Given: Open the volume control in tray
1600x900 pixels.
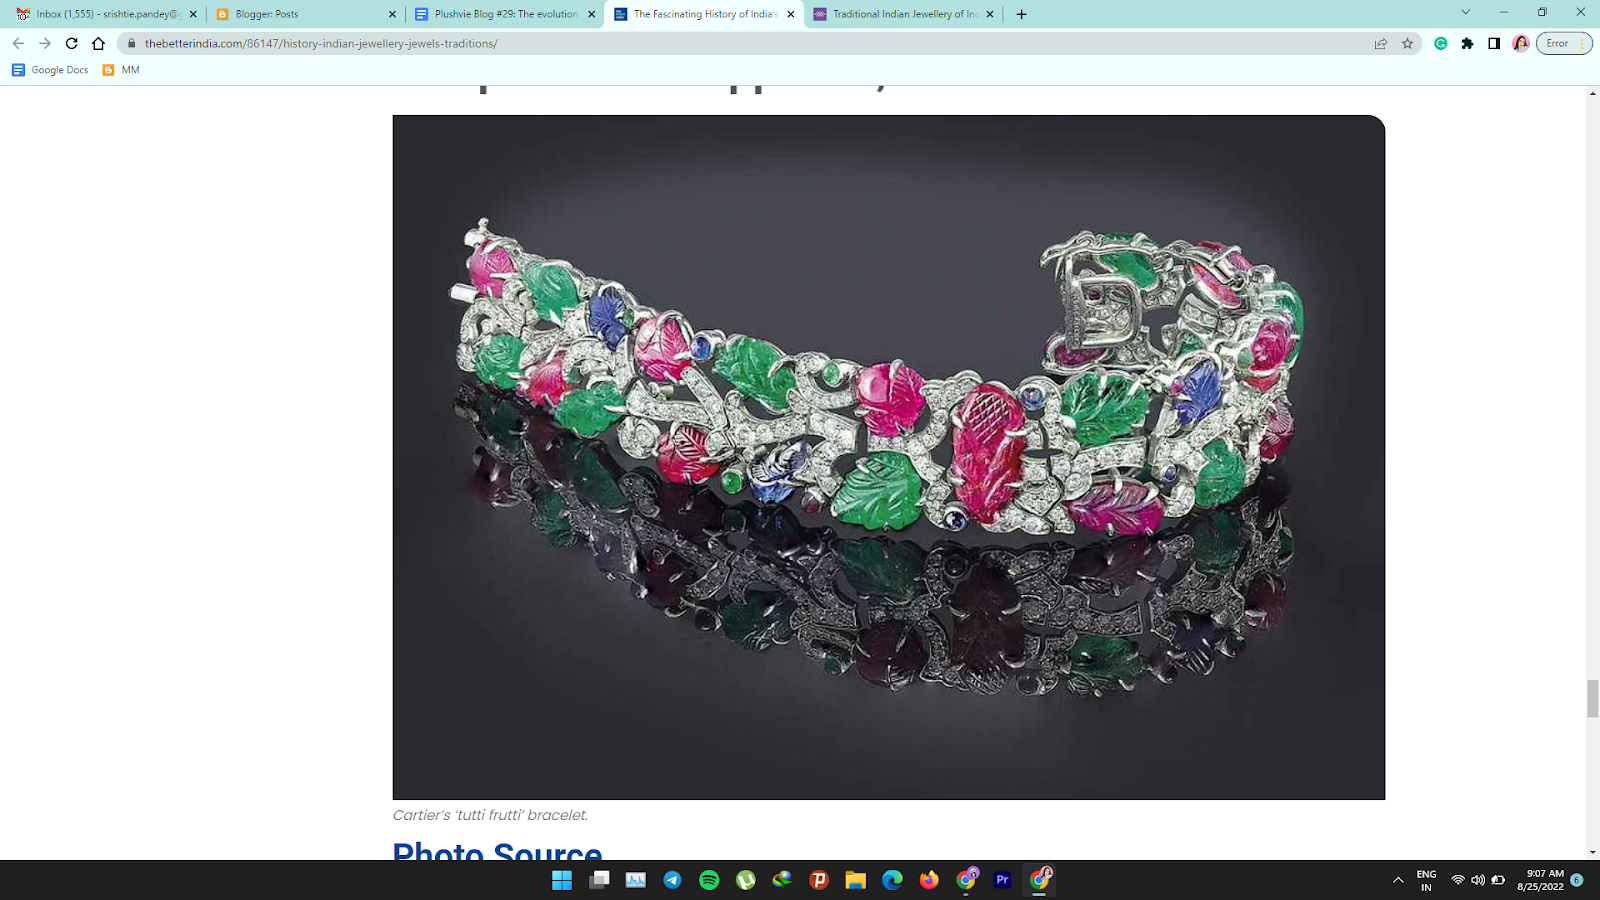Looking at the screenshot, I should point(1478,880).
